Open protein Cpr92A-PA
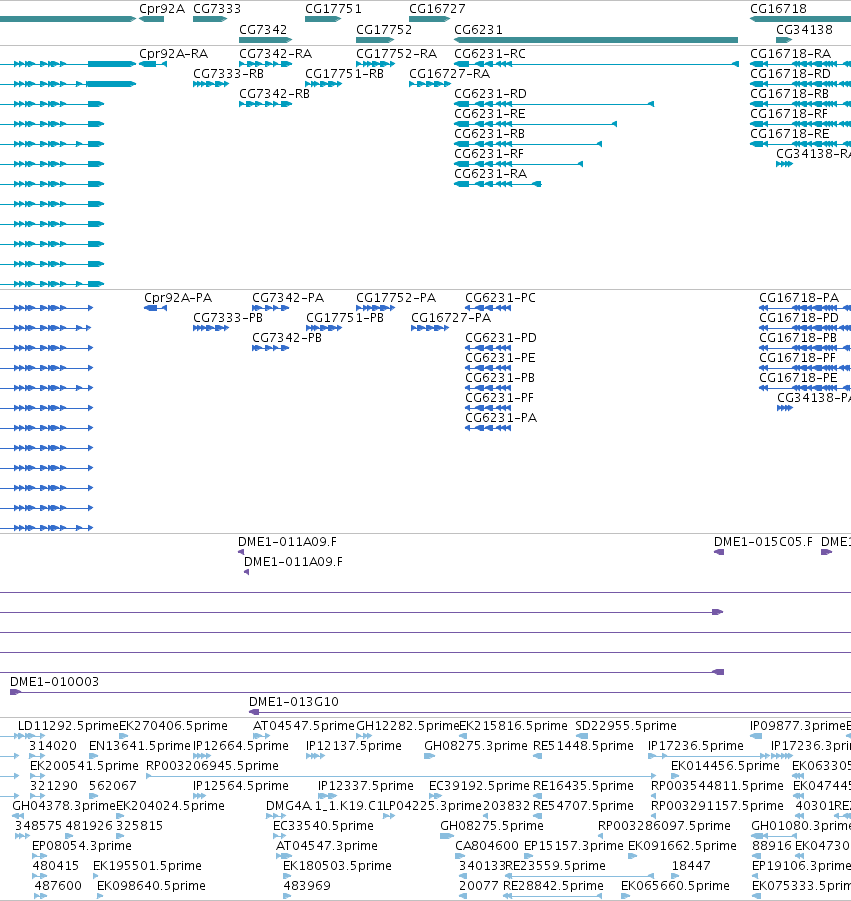The image size is (851, 901). point(178,298)
